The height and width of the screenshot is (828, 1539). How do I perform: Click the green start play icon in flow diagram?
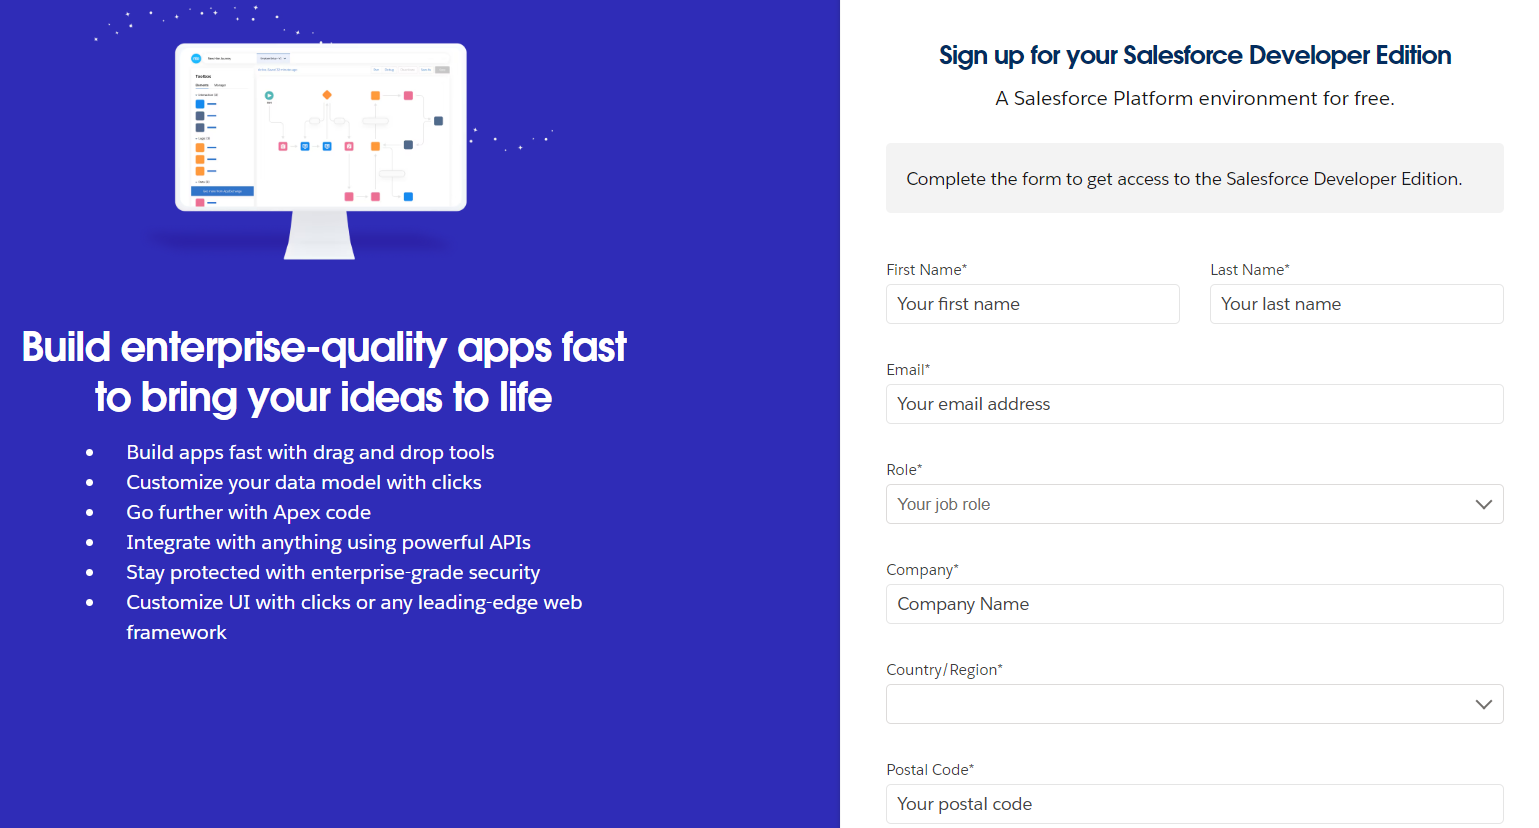[x=269, y=95]
